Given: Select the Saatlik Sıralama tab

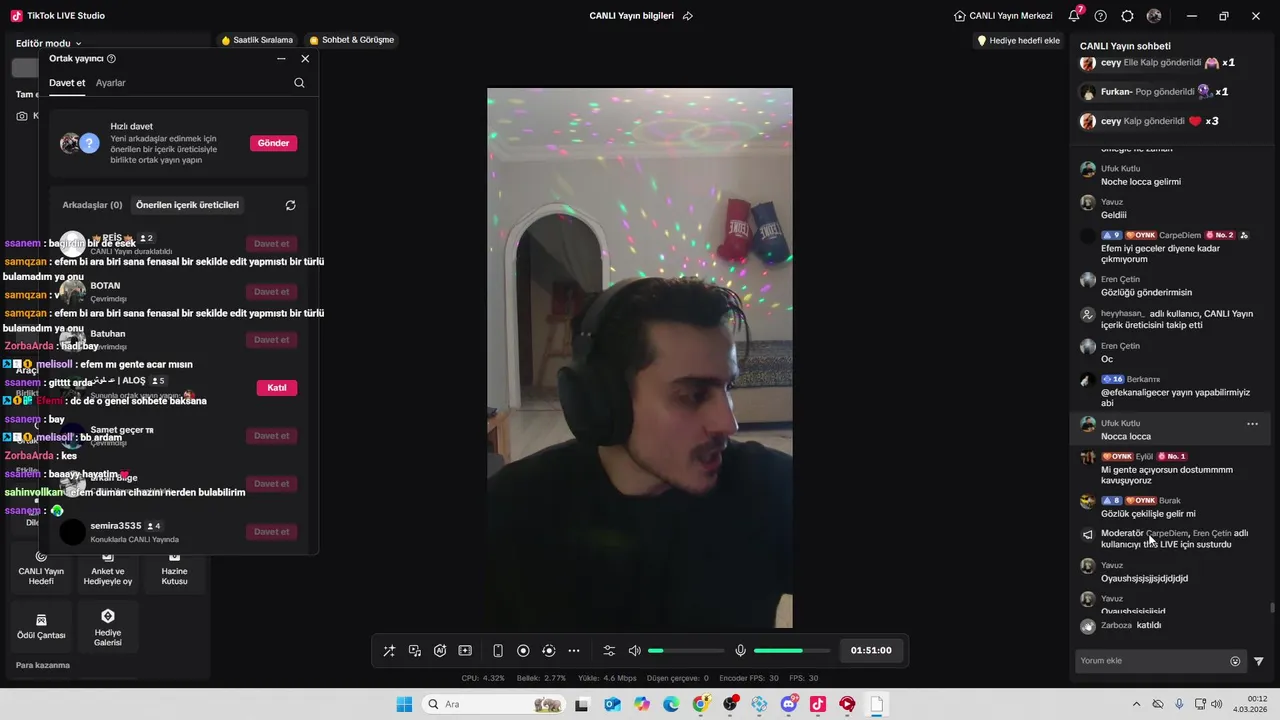Looking at the screenshot, I should (x=257, y=40).
